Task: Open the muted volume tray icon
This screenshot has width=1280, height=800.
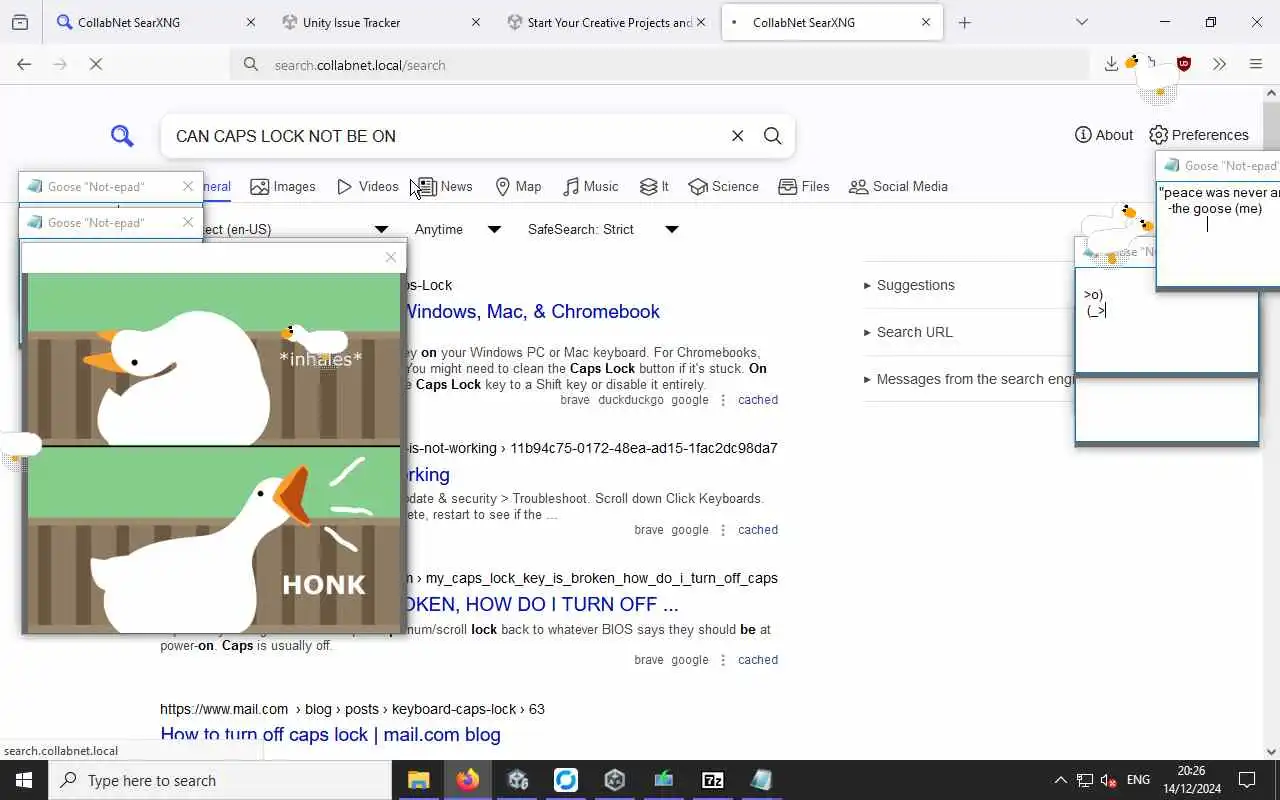Action: tap(1109, 780)
